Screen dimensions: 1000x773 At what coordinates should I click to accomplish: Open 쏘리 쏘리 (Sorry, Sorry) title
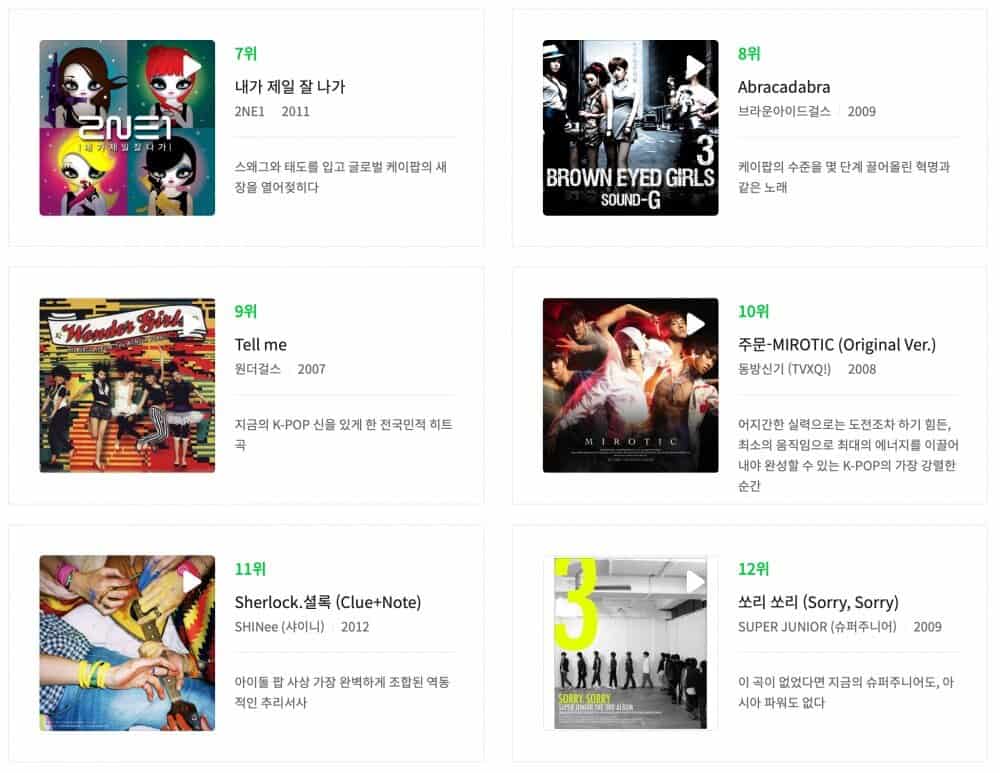click(818, 602)
